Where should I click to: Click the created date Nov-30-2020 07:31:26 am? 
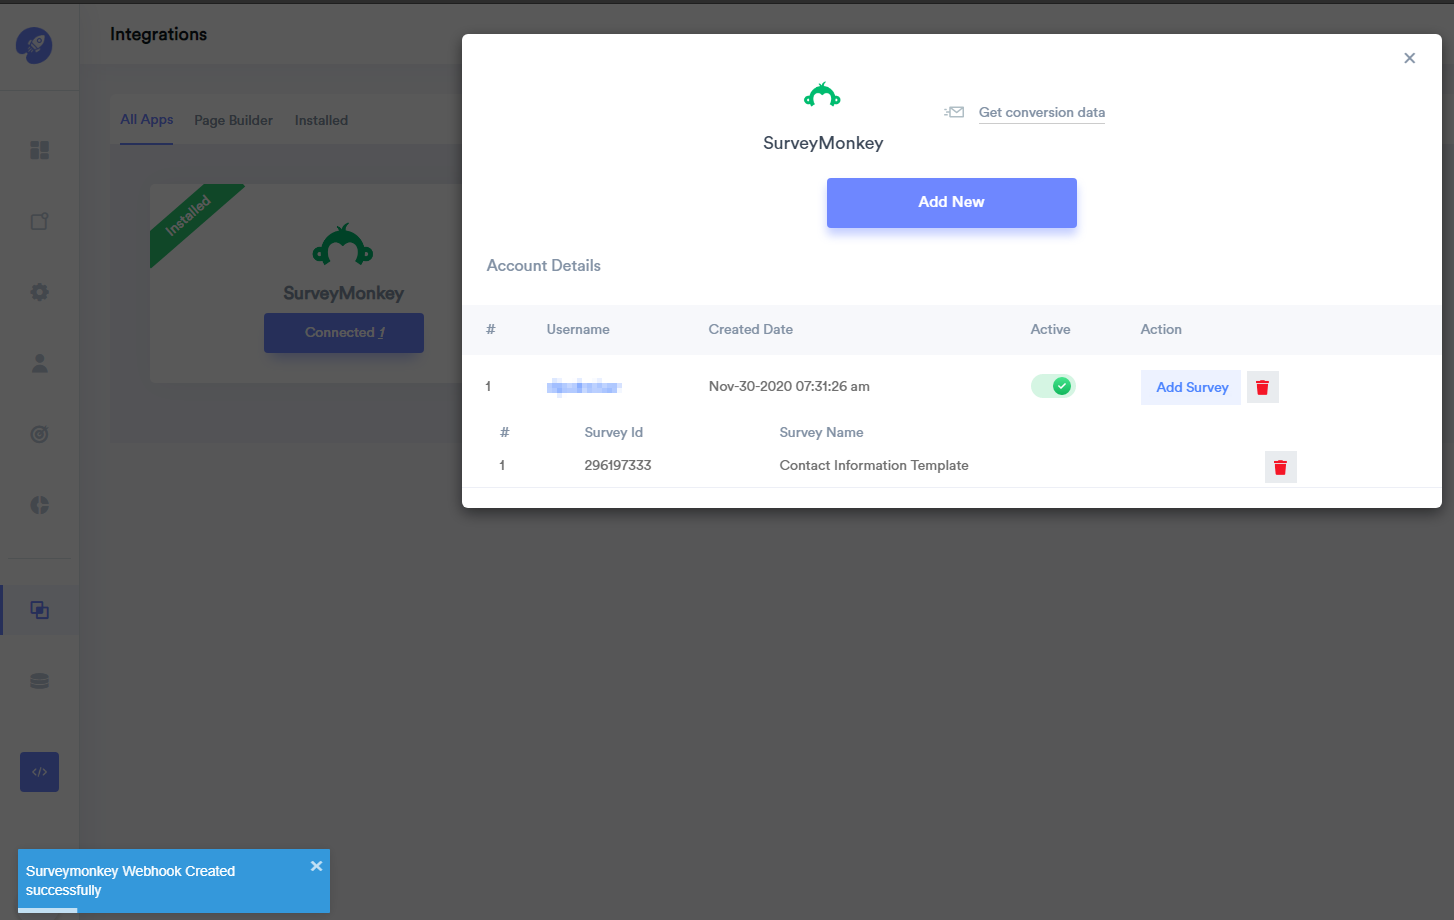tap(789, 386)
